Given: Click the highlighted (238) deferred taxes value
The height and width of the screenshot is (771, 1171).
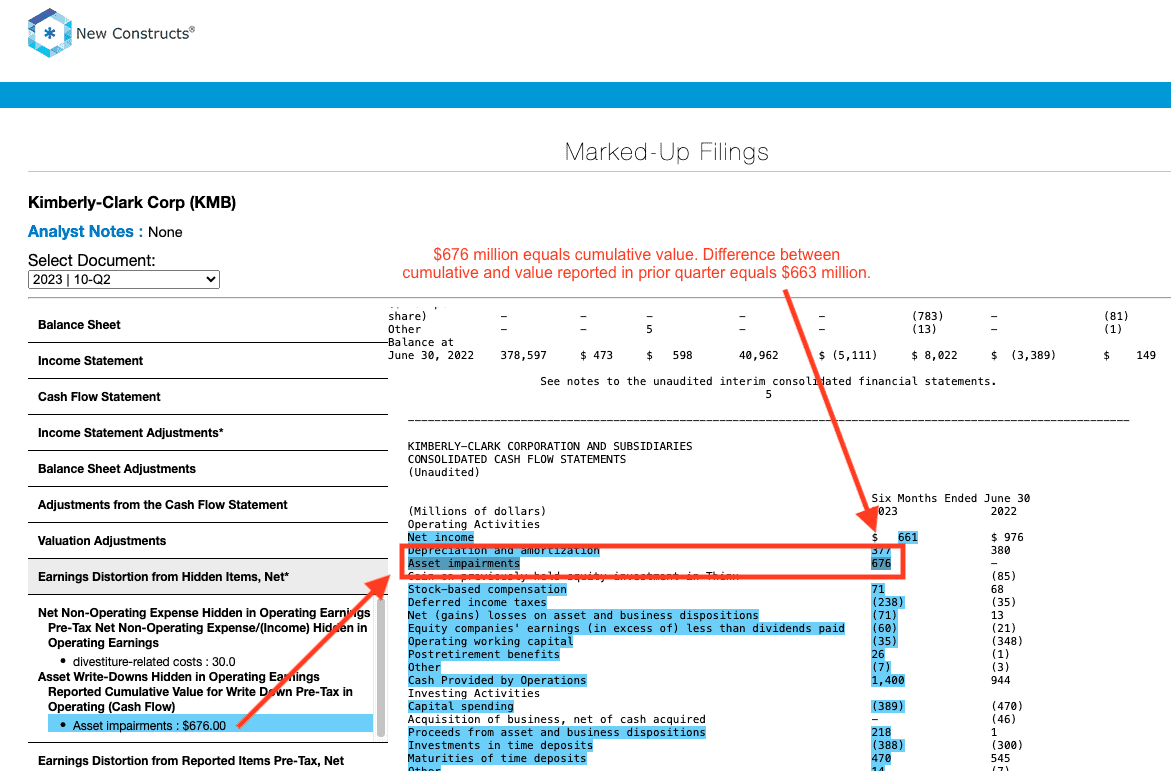Looking at the screenshot, I should (888, 602).
